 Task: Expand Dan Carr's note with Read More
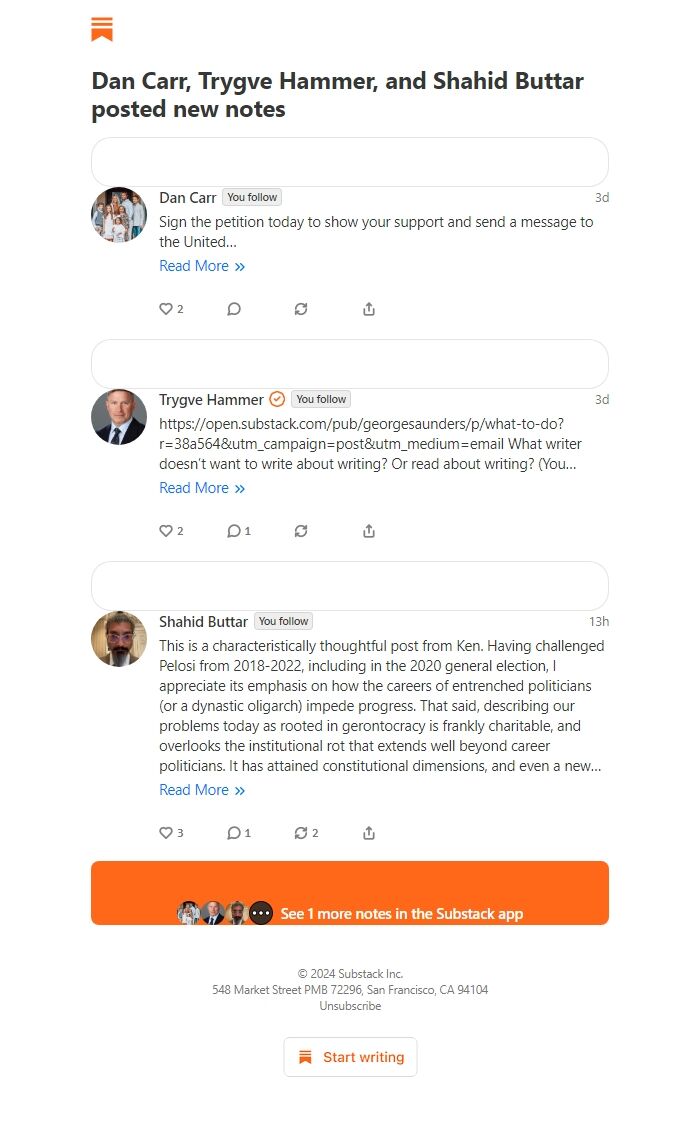pyautogui.click(x=202, y=266)
